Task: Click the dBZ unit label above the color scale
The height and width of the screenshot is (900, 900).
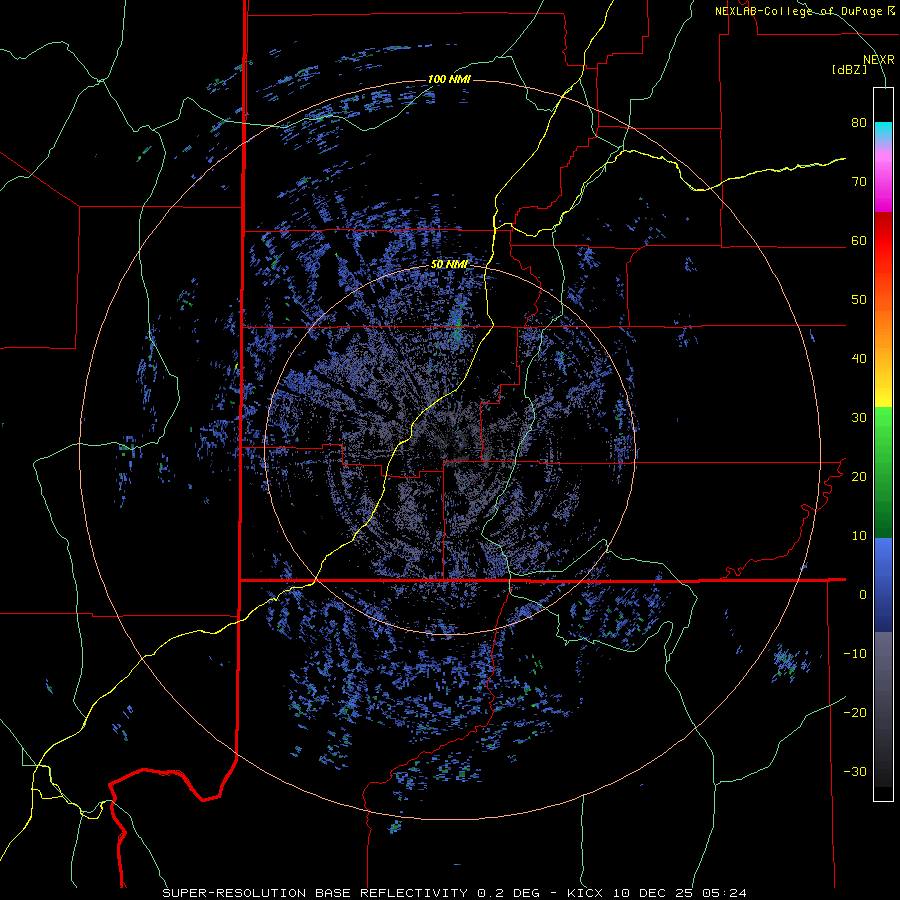Action: pyautogui.click(x=849, y=70)
